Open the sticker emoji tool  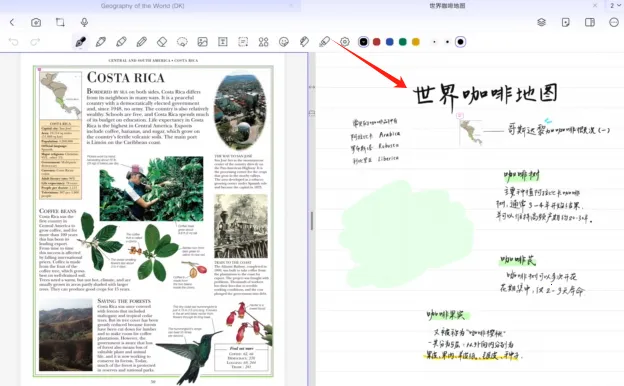pos(284,42)
